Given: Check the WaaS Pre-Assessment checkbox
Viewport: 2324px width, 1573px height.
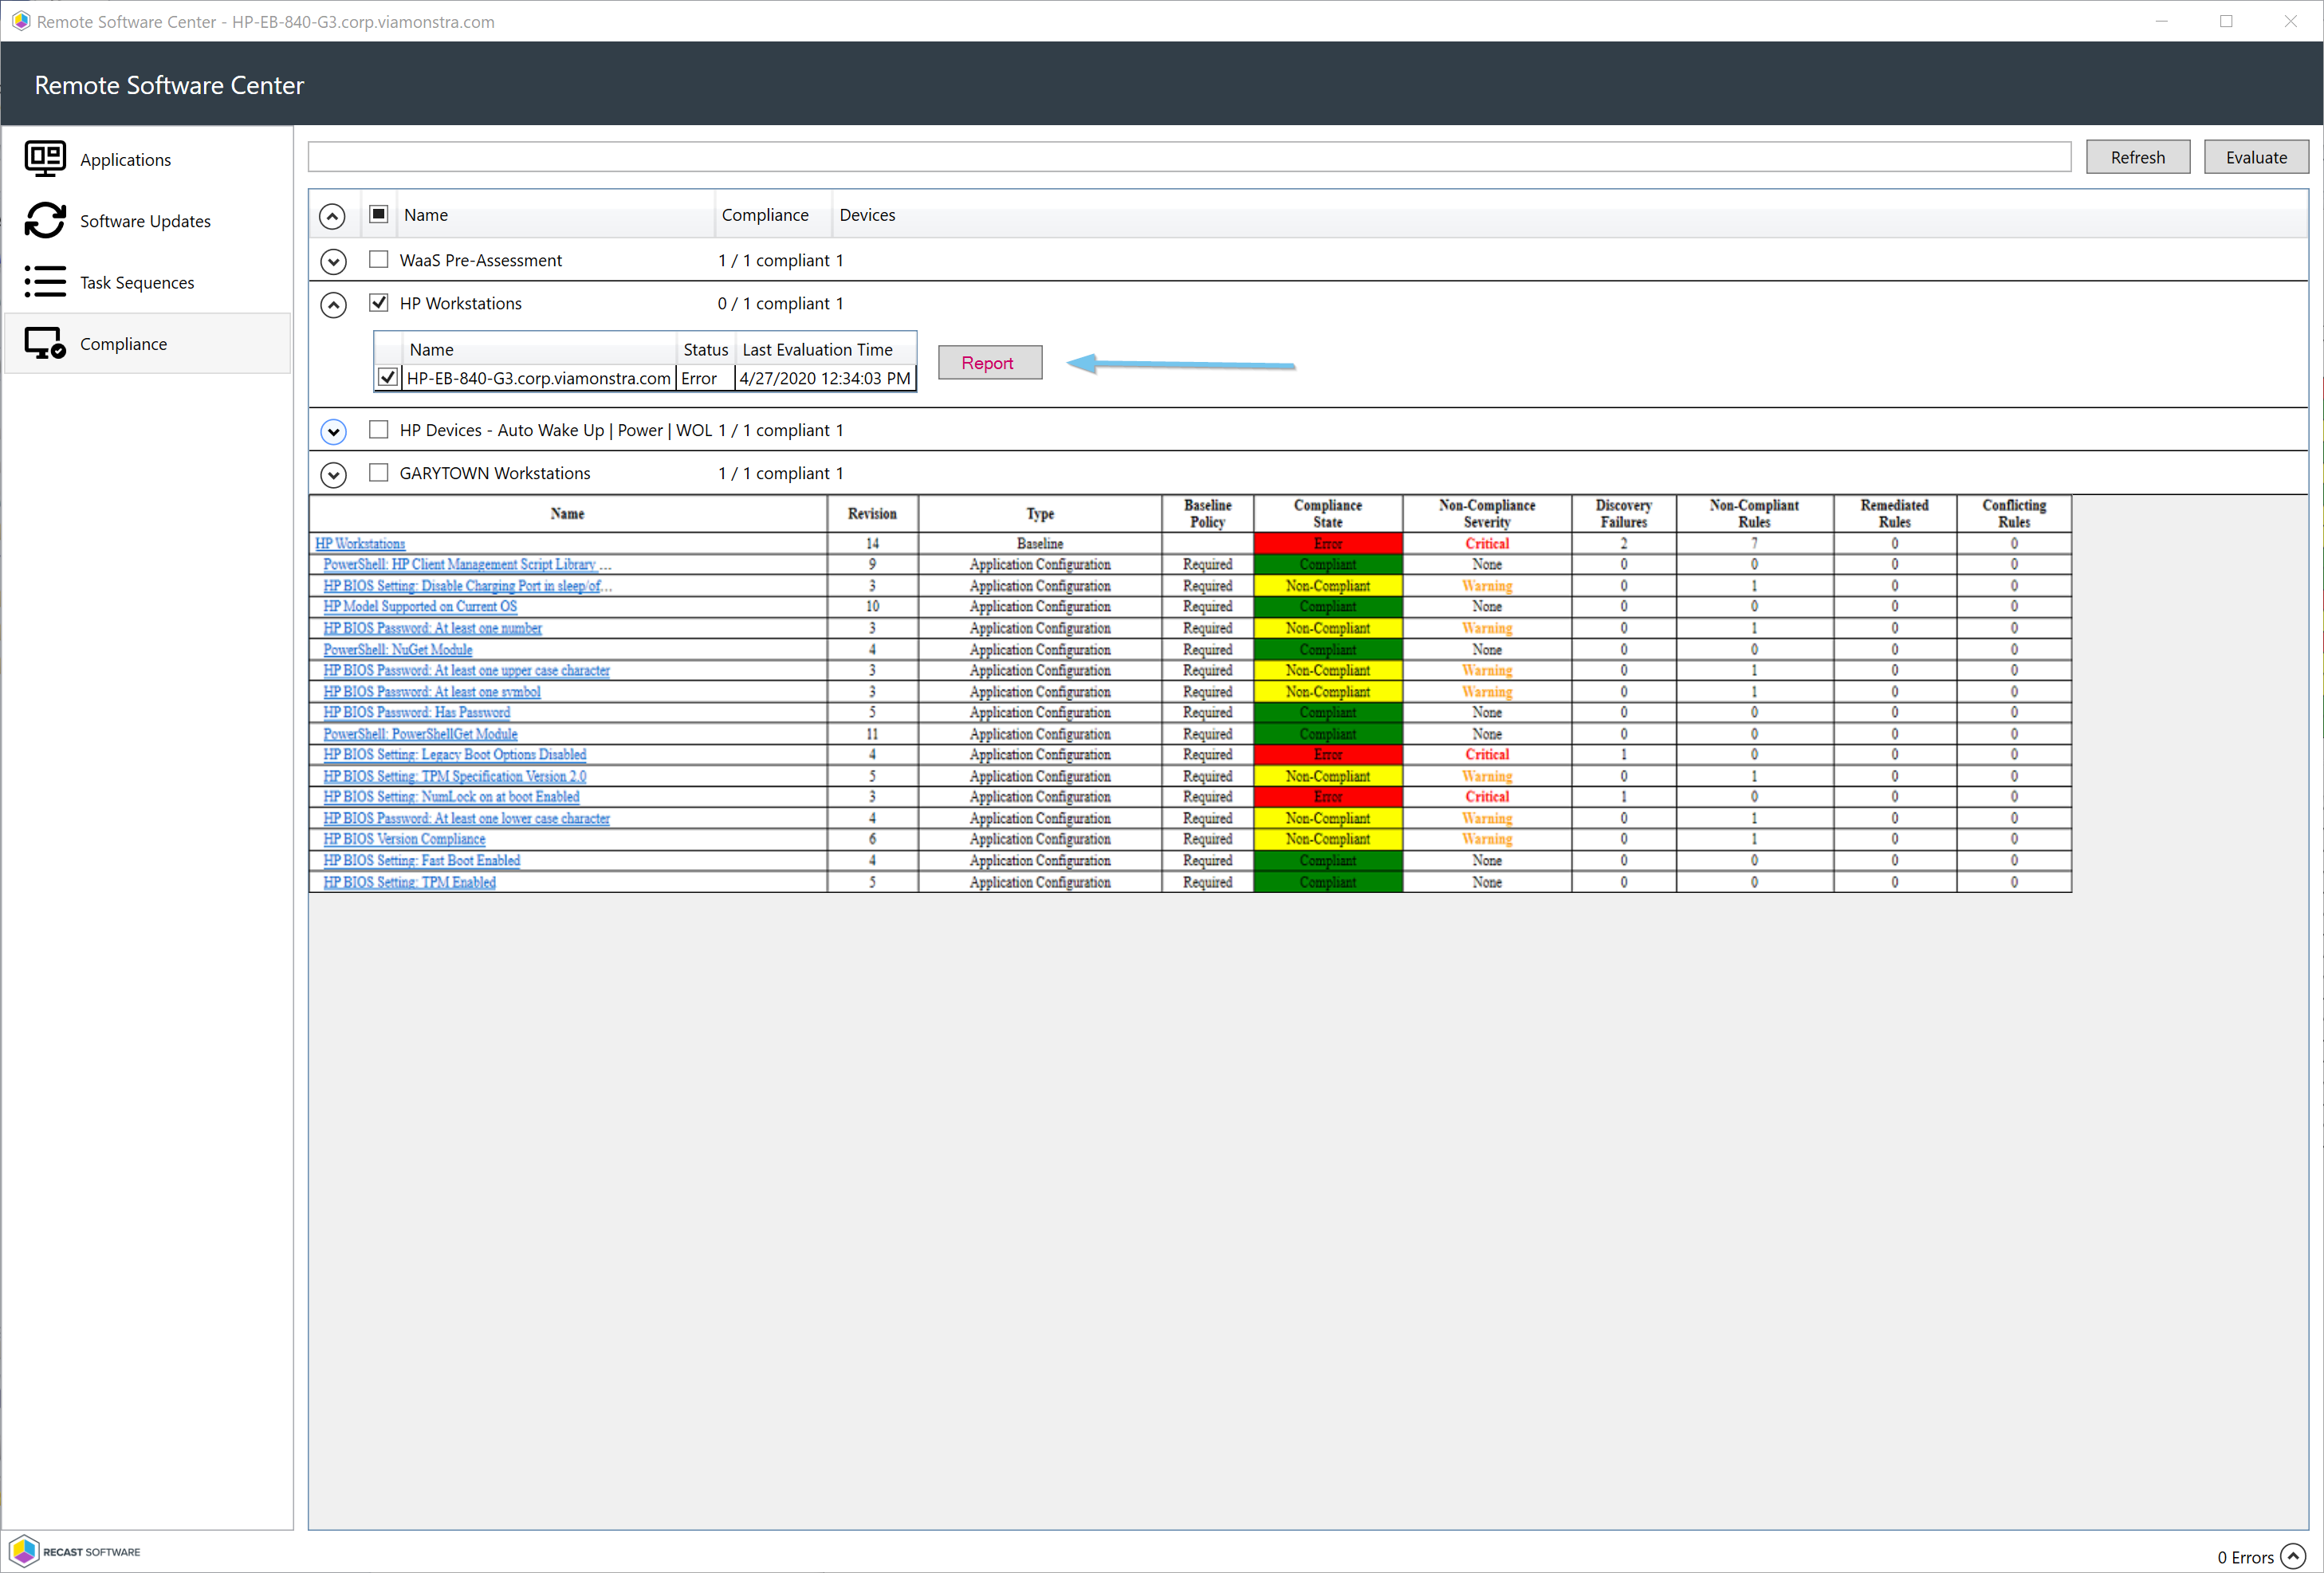Looking at the screenshot, I should click(378, 259).
